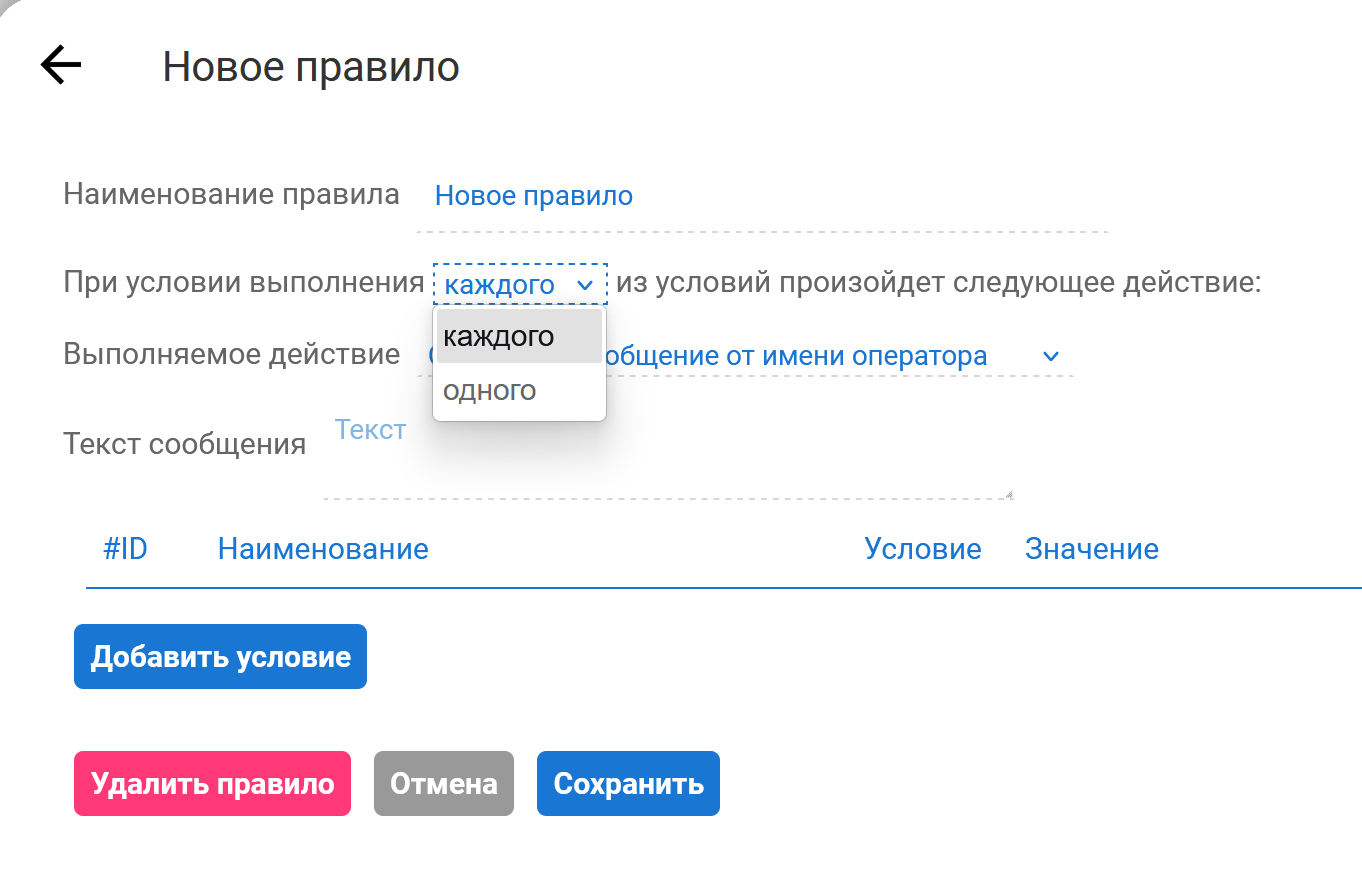Click the message textarea resize handle
The height and width of the screenshot is (883, 1362).
coord(1008,494)
